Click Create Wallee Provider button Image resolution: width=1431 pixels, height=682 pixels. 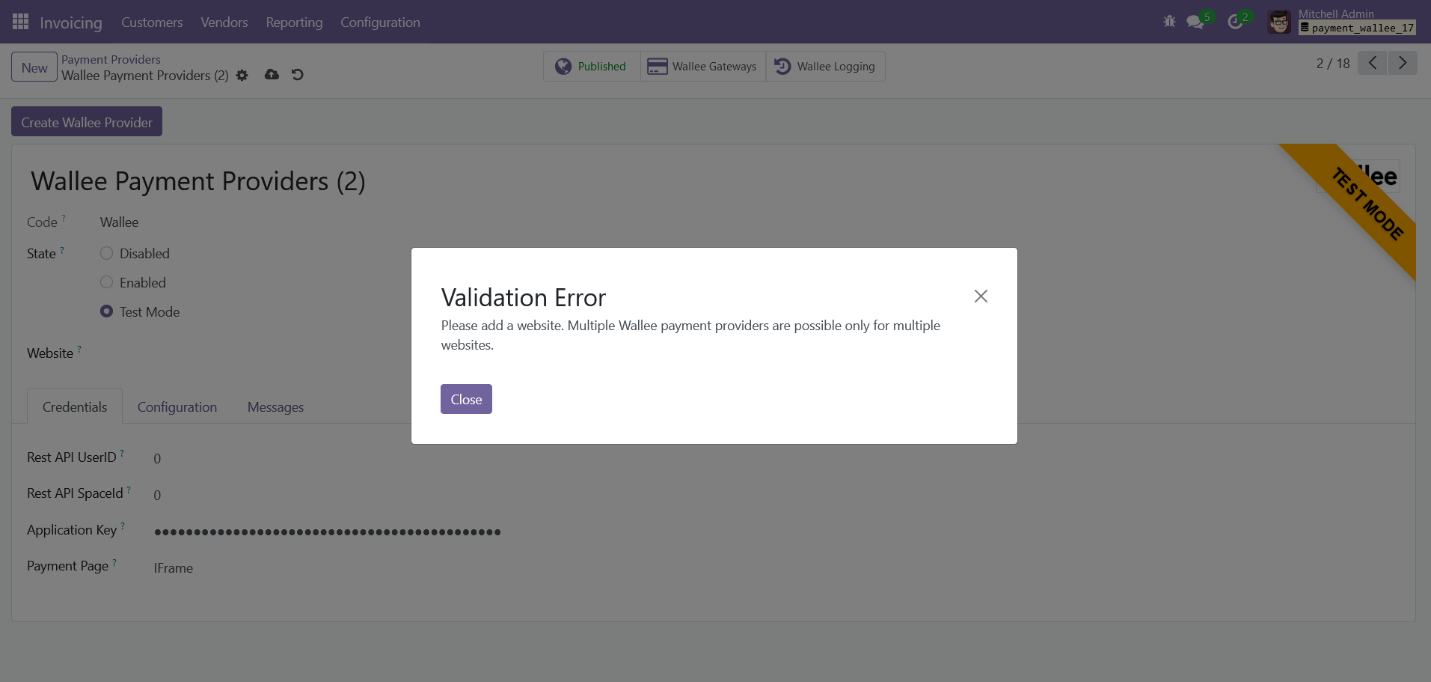(x=87, y=122)
